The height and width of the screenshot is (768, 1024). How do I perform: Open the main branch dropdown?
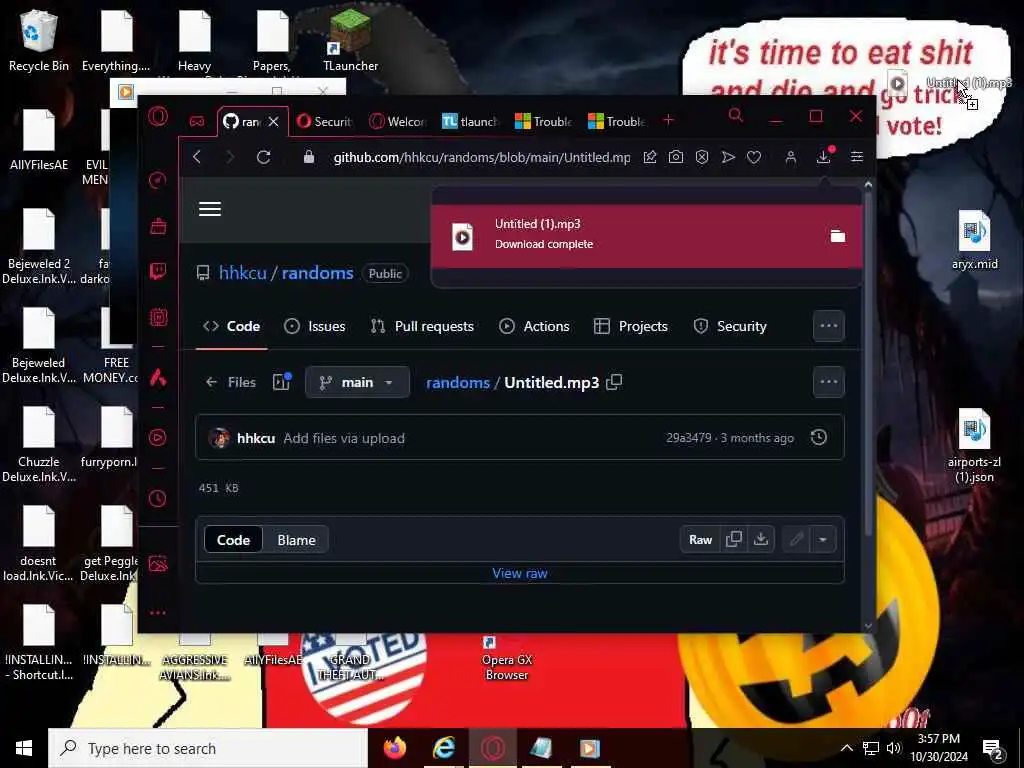(x=357, y=382)
